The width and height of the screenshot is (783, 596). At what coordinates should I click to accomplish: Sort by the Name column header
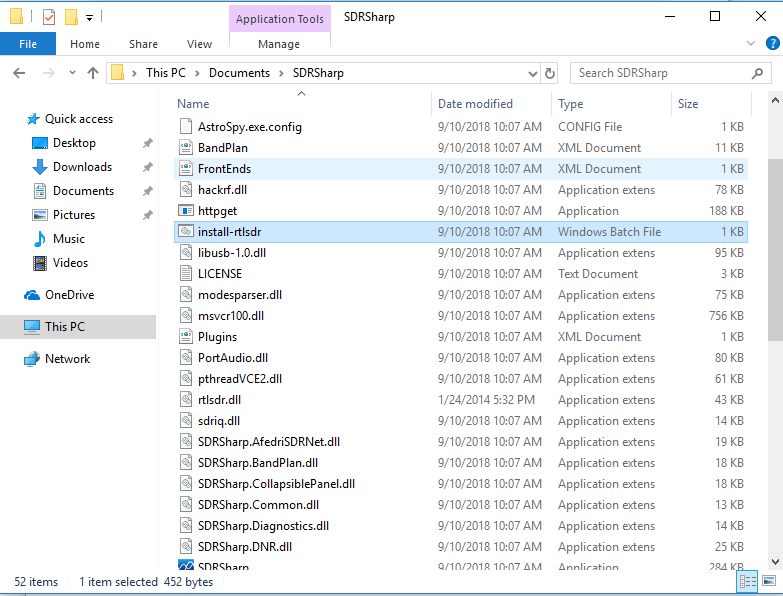pyautogui.click(x=302, y=104)
